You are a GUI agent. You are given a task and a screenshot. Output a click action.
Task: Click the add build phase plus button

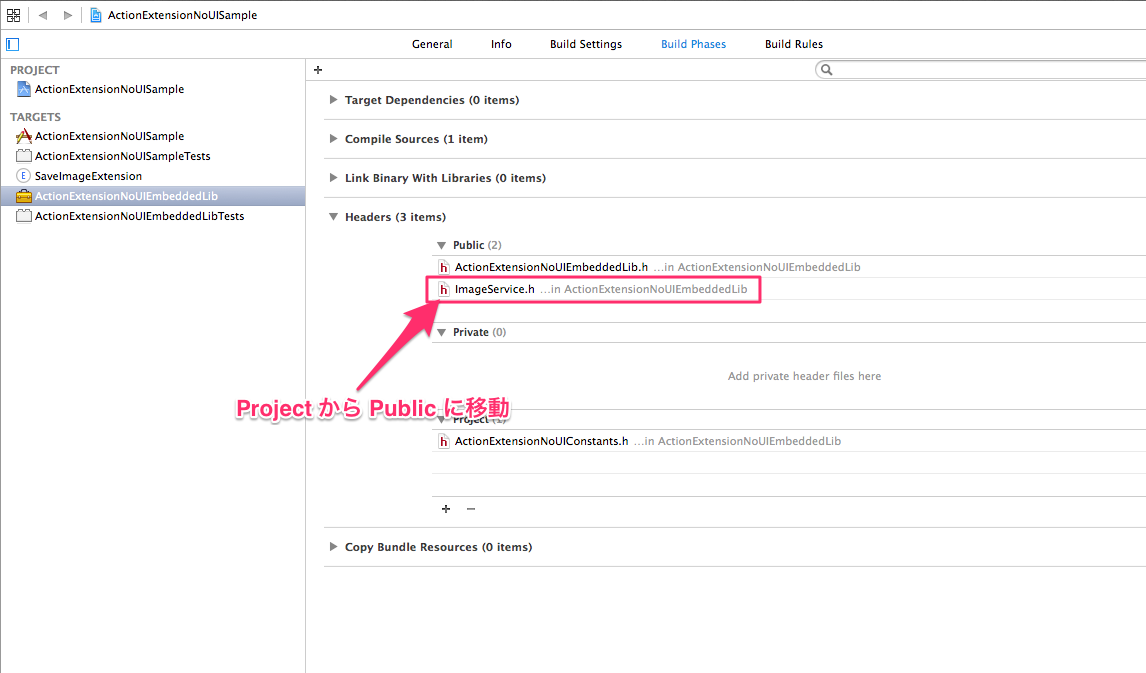pyautogui.click(x=317, y=69)
